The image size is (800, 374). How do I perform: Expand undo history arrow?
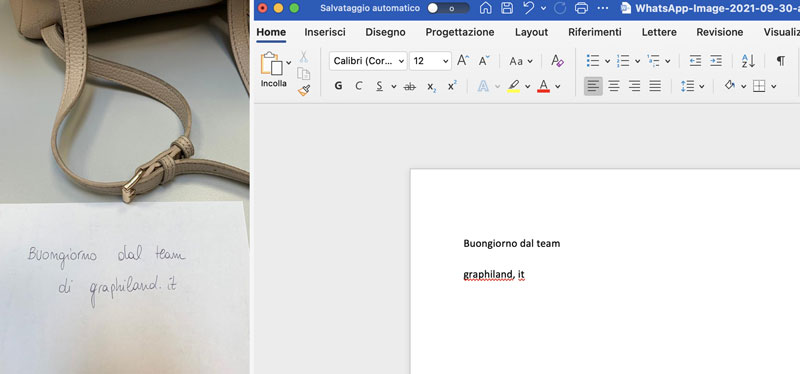point(543,8)
